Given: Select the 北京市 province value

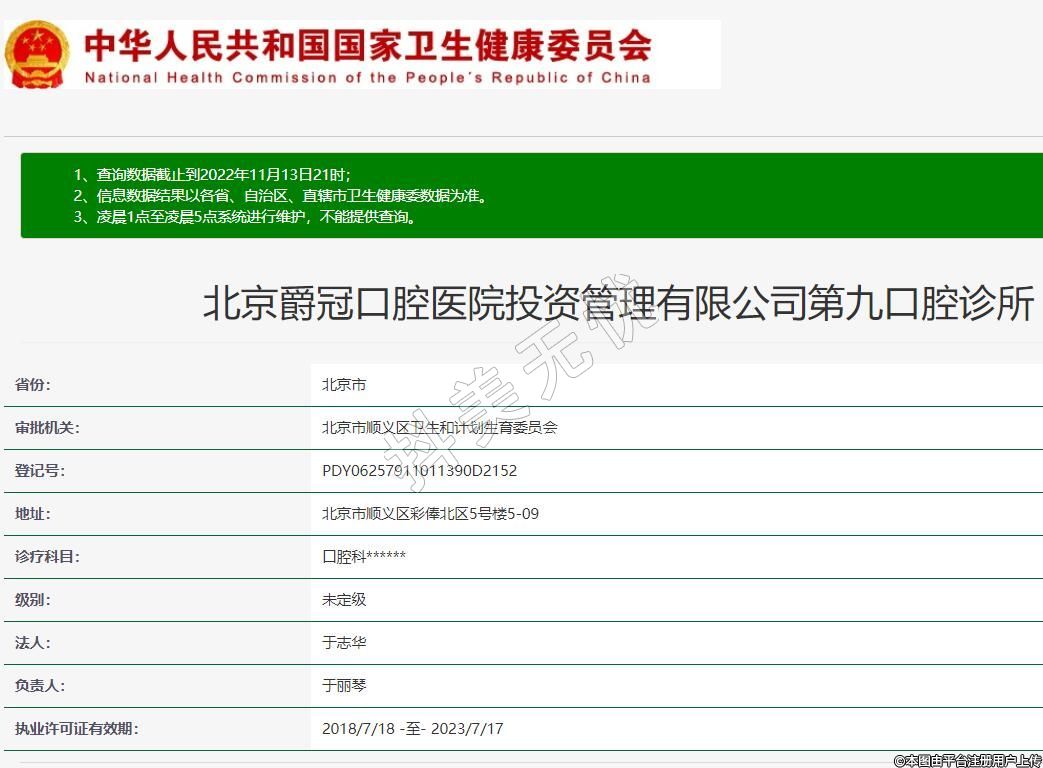Looking at the screenshot, I should [x=344, y=385].
